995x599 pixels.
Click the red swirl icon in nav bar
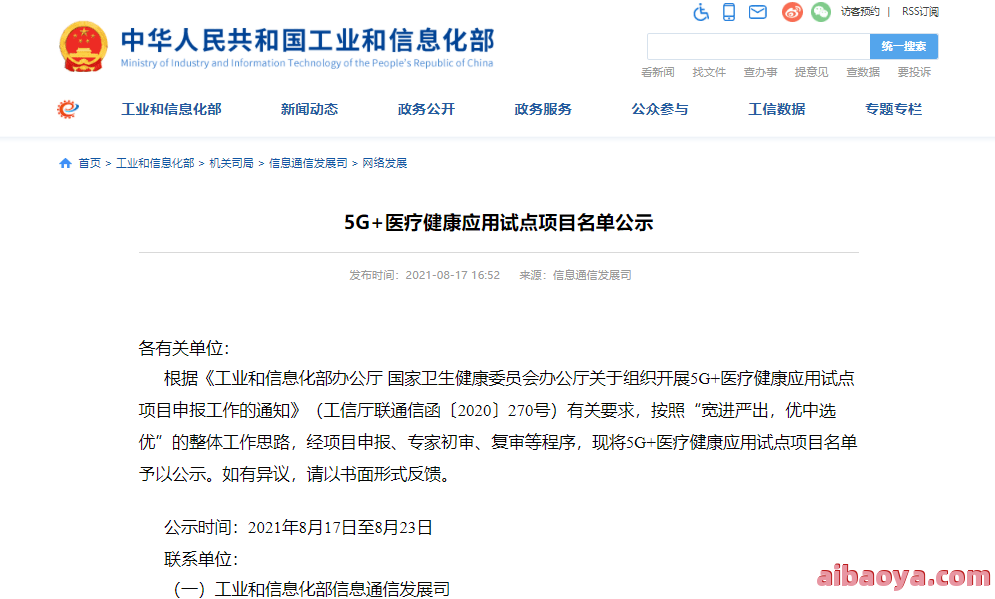67,109
